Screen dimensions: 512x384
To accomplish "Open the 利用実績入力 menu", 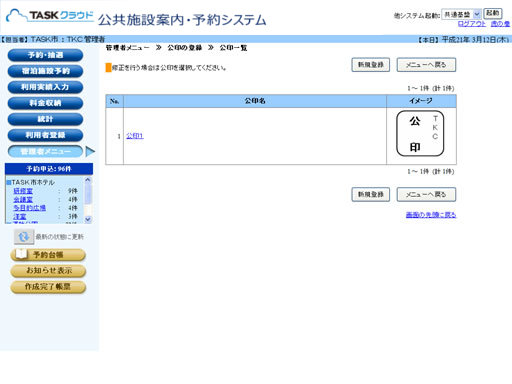I will pyautogui.click(x=45, y=87).
